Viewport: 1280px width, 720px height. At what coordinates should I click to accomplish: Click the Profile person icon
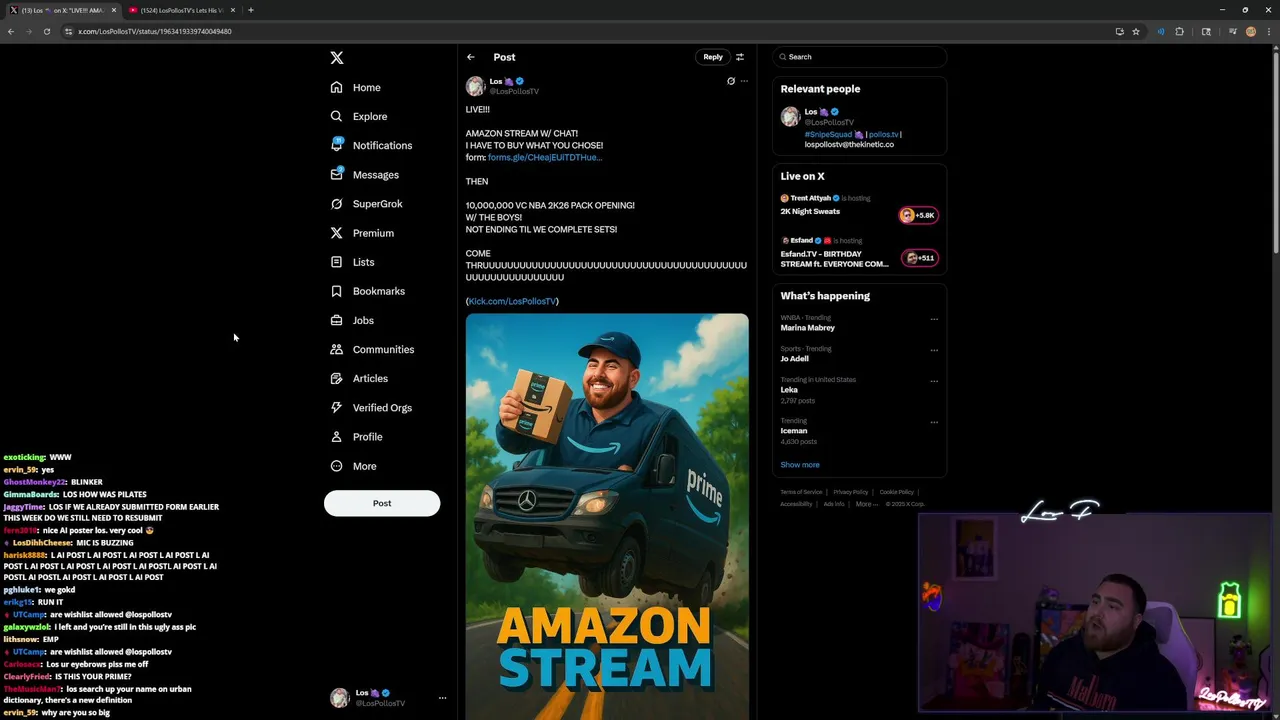337,437
